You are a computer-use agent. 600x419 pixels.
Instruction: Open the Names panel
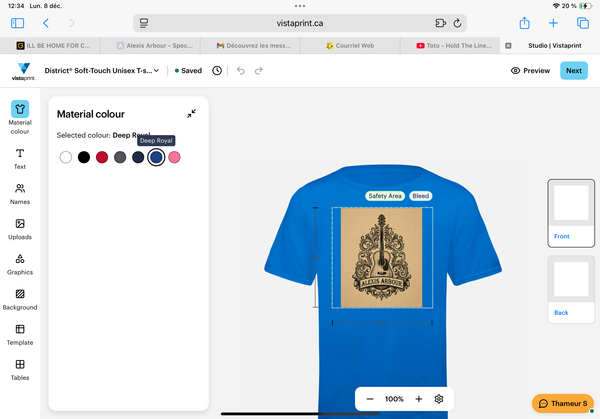[x=19, y=193]
